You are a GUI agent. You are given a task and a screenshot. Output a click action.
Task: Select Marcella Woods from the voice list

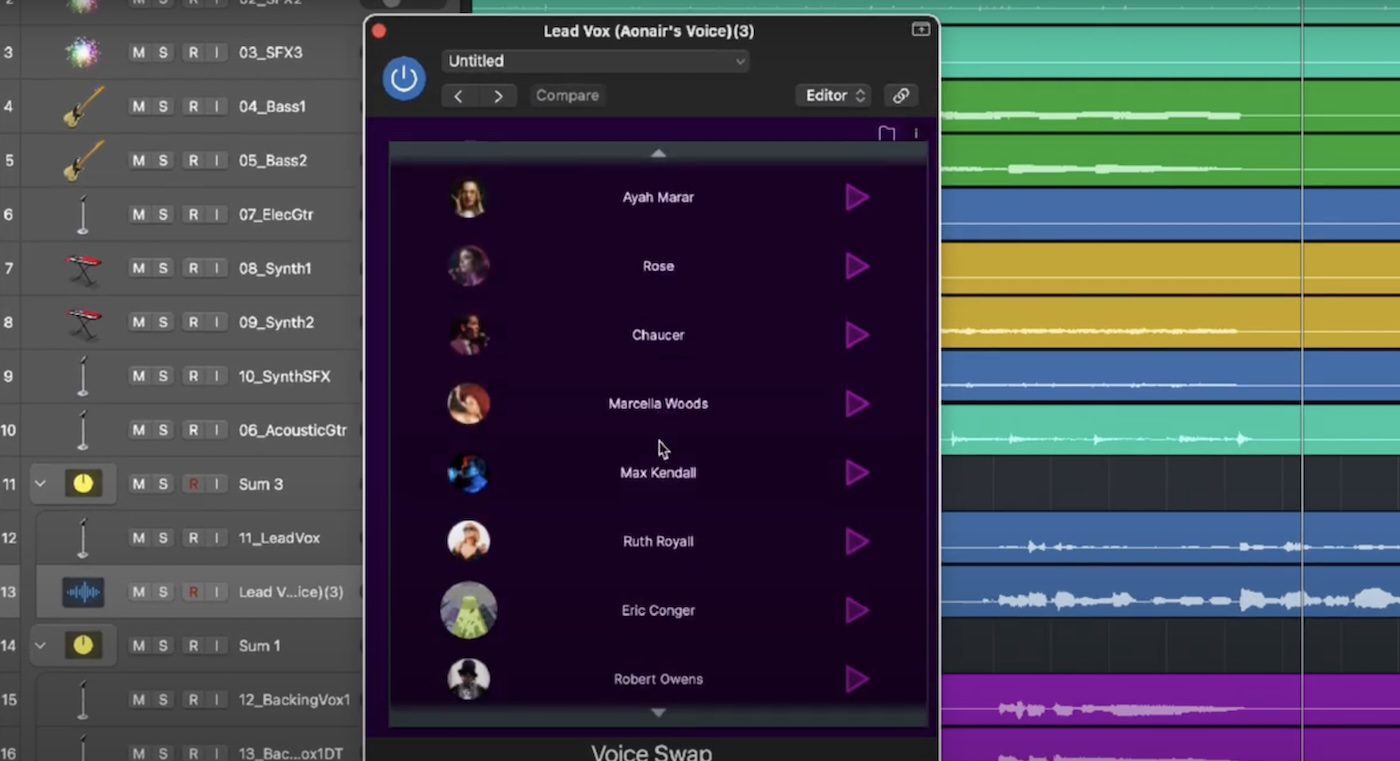[657, 404]
